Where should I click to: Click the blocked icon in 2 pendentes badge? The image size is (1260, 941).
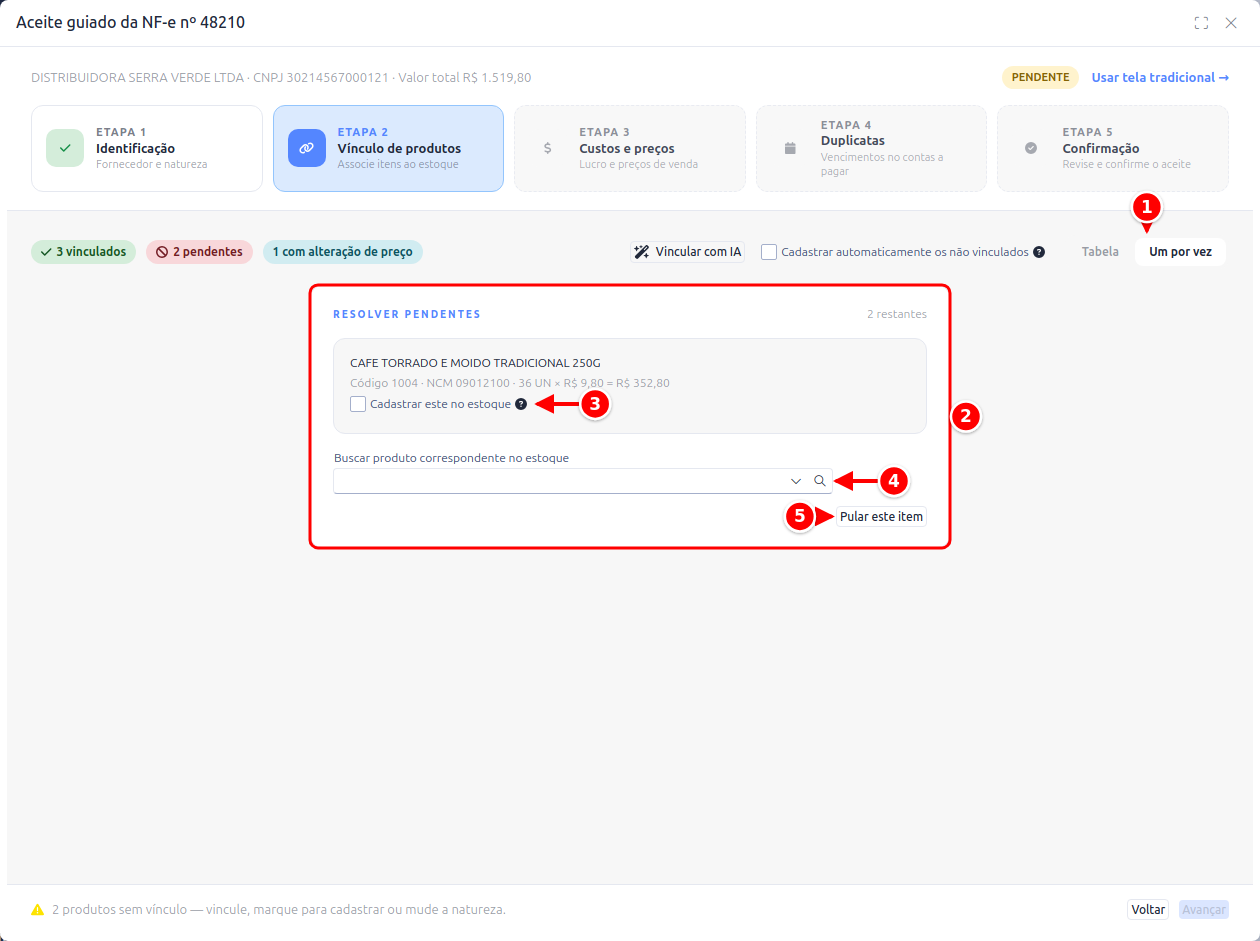point(162,252)
